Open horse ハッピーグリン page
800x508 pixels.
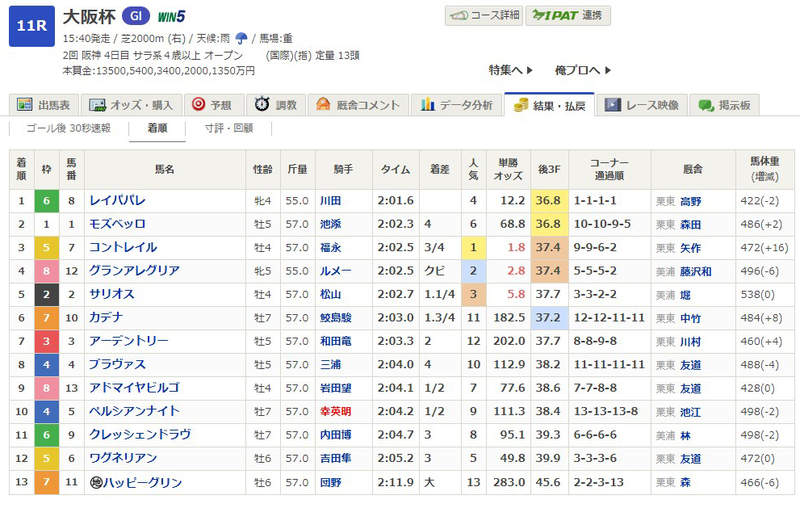pos(142,482)
